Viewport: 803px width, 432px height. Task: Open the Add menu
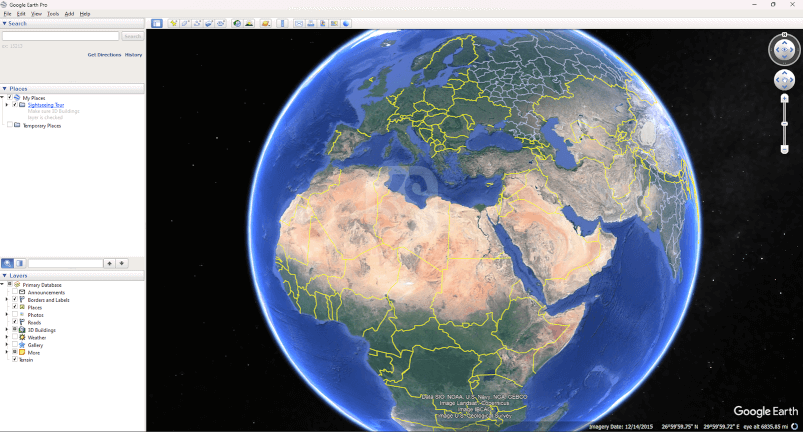69,14
